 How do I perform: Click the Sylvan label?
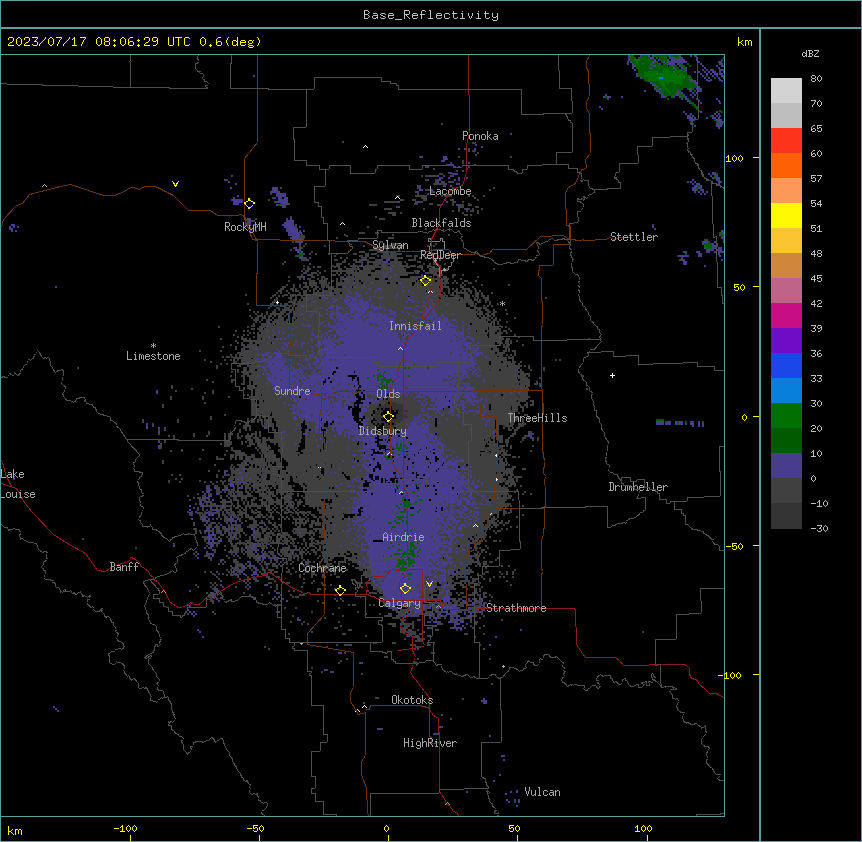coord(390,245)
